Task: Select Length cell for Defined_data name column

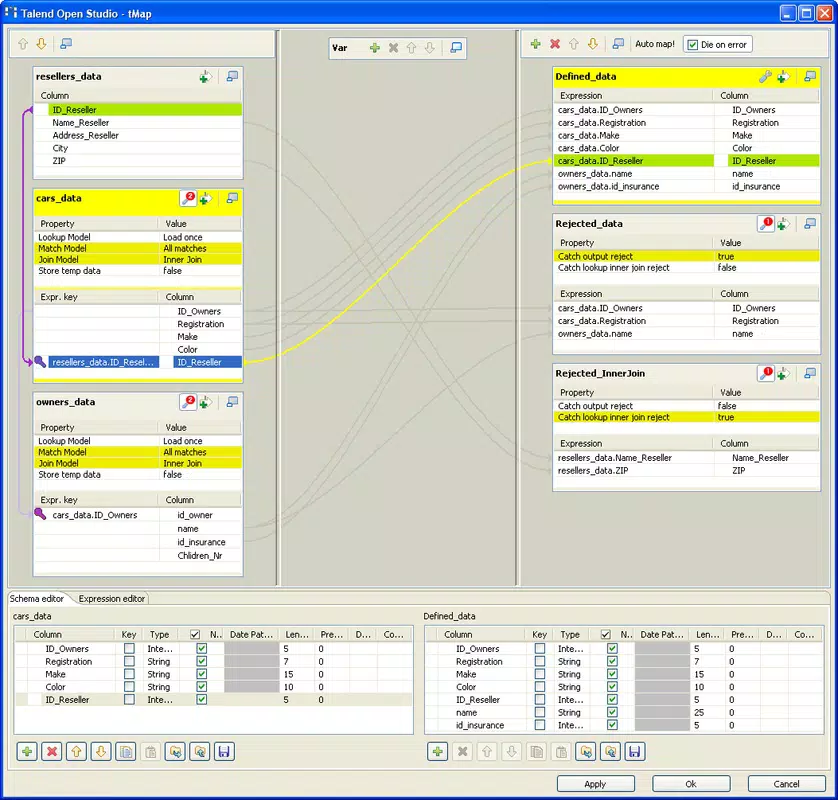Action: pyautogui.click(x=706, y=712)
